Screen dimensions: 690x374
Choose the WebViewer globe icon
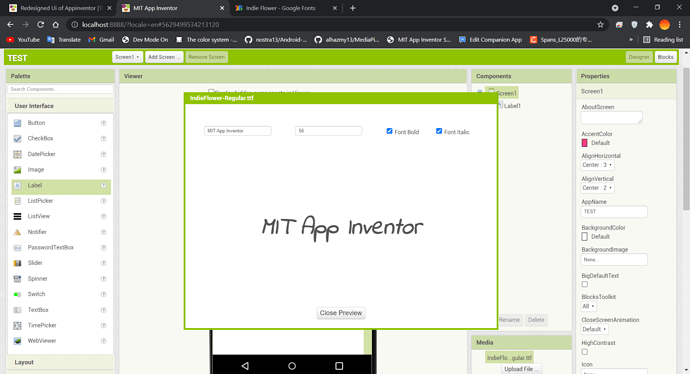(17, 341)
